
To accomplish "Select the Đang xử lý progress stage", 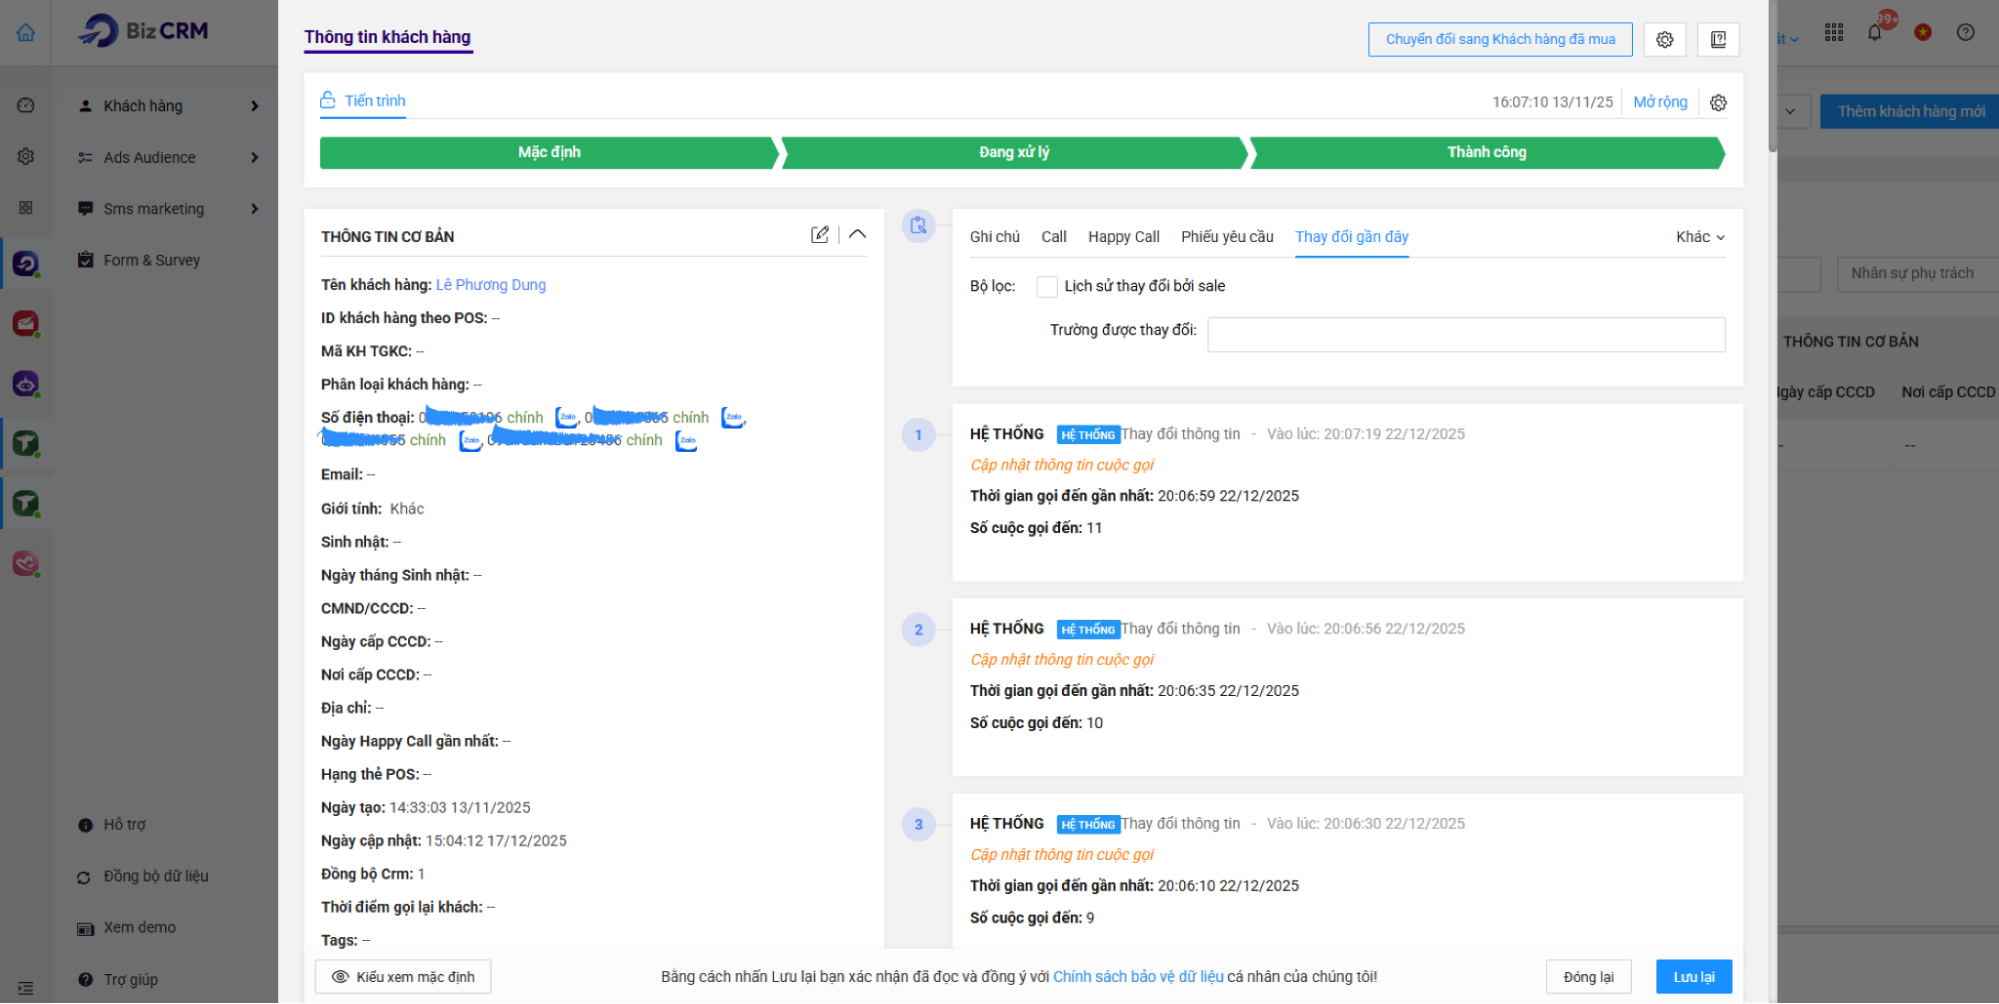I will click(1014, 153).
